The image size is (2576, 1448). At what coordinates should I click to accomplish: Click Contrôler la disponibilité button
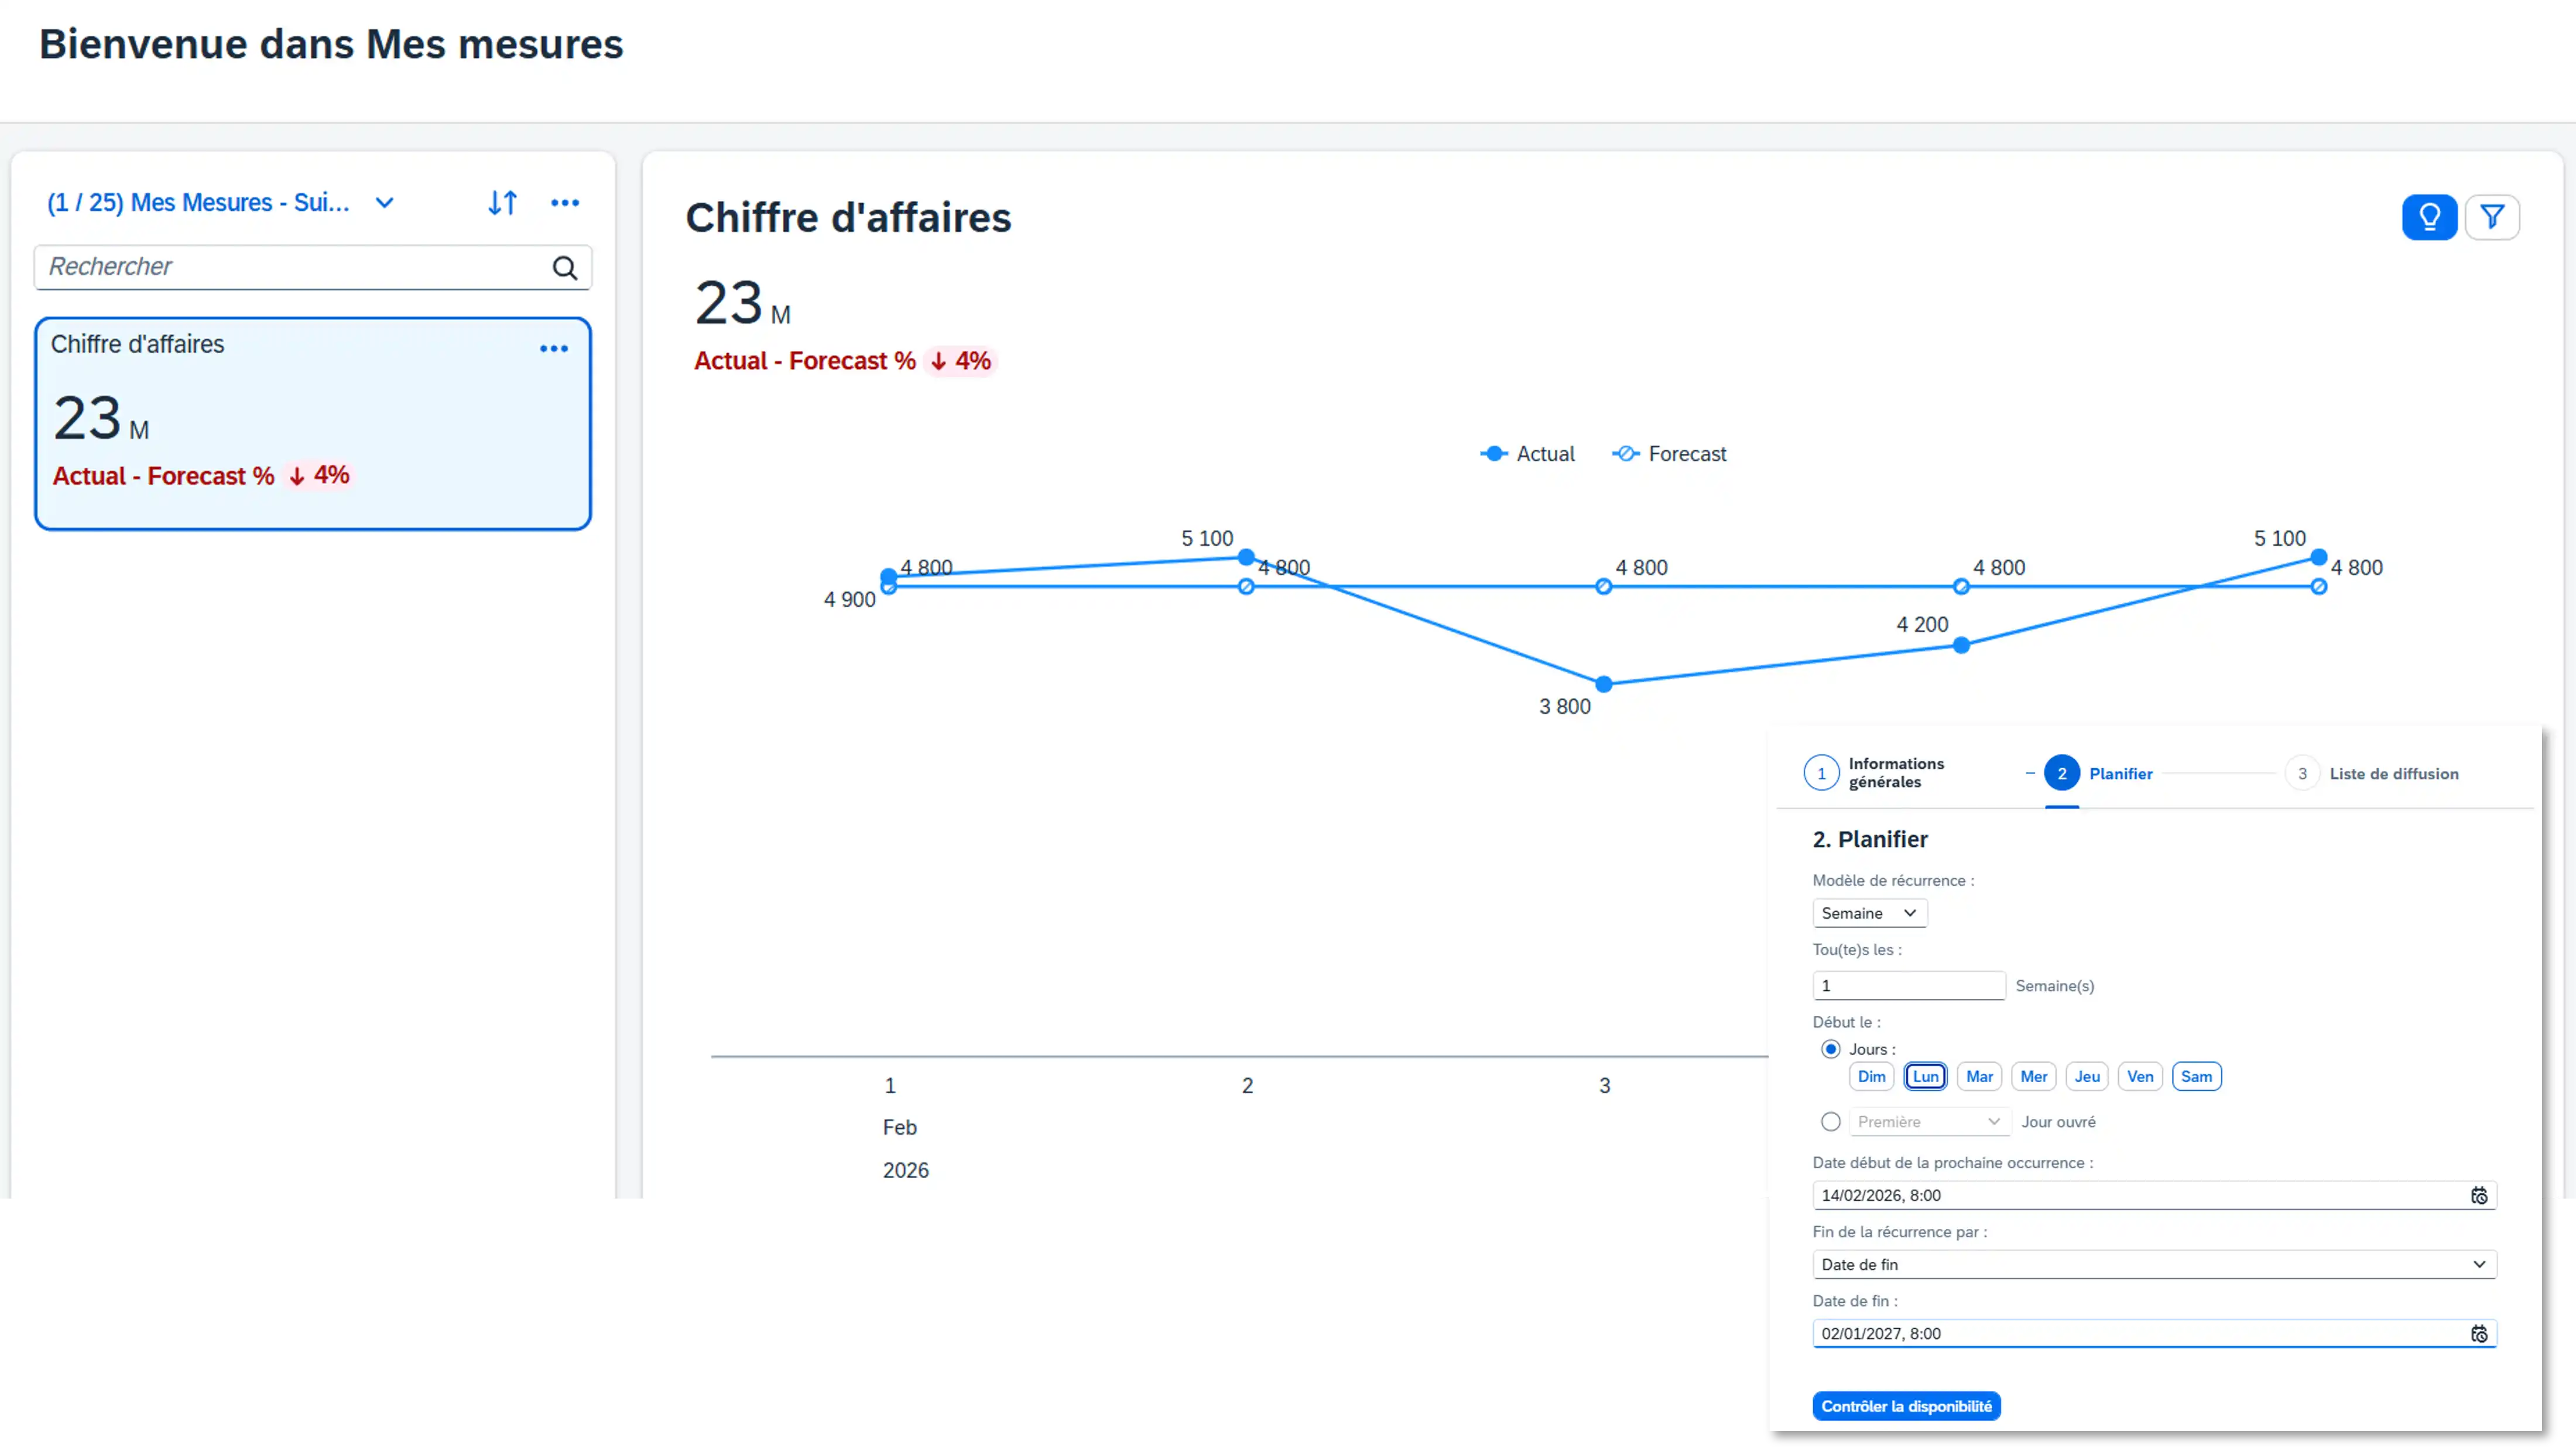1906,1406
